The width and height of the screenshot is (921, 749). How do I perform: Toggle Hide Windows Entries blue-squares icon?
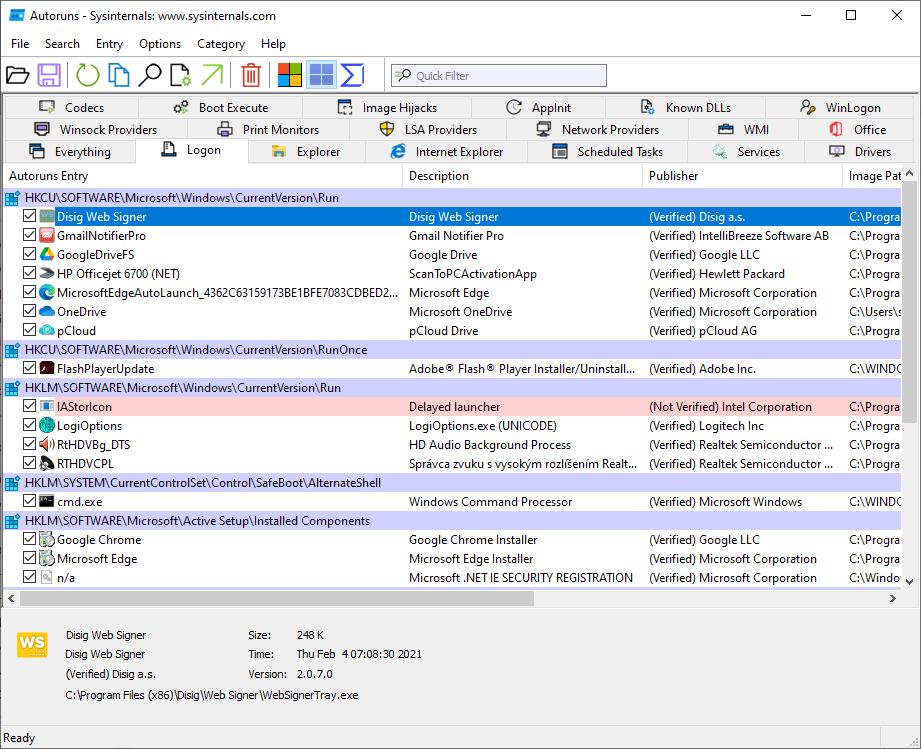pos(321,75)
